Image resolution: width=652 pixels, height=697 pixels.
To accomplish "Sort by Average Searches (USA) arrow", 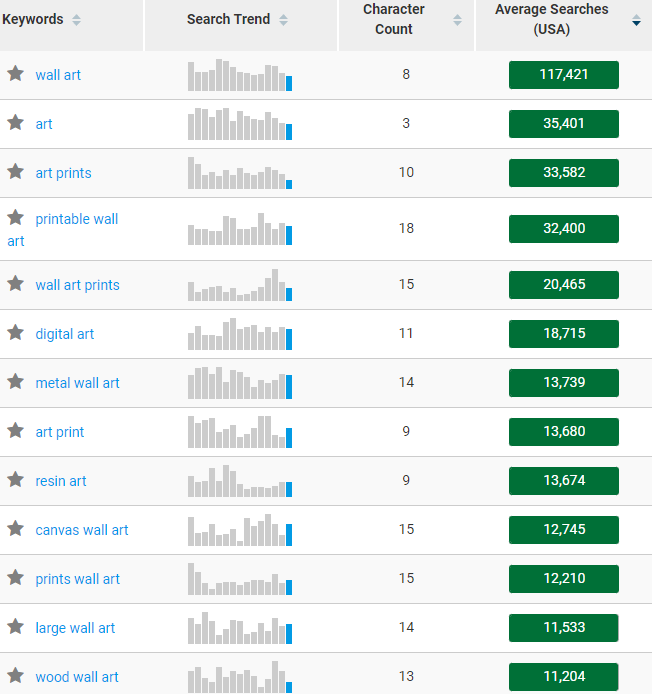I will pyautogui.click(x=636, y=20).
